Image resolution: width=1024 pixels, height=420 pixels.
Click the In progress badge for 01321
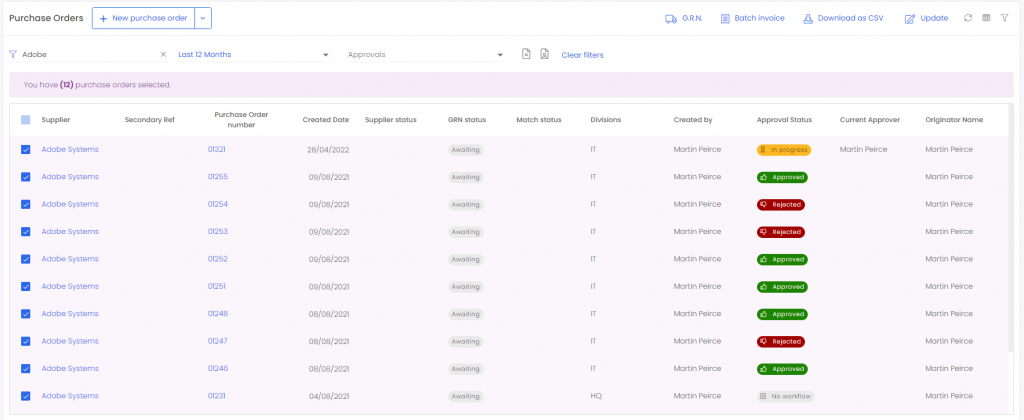(784, 150)
